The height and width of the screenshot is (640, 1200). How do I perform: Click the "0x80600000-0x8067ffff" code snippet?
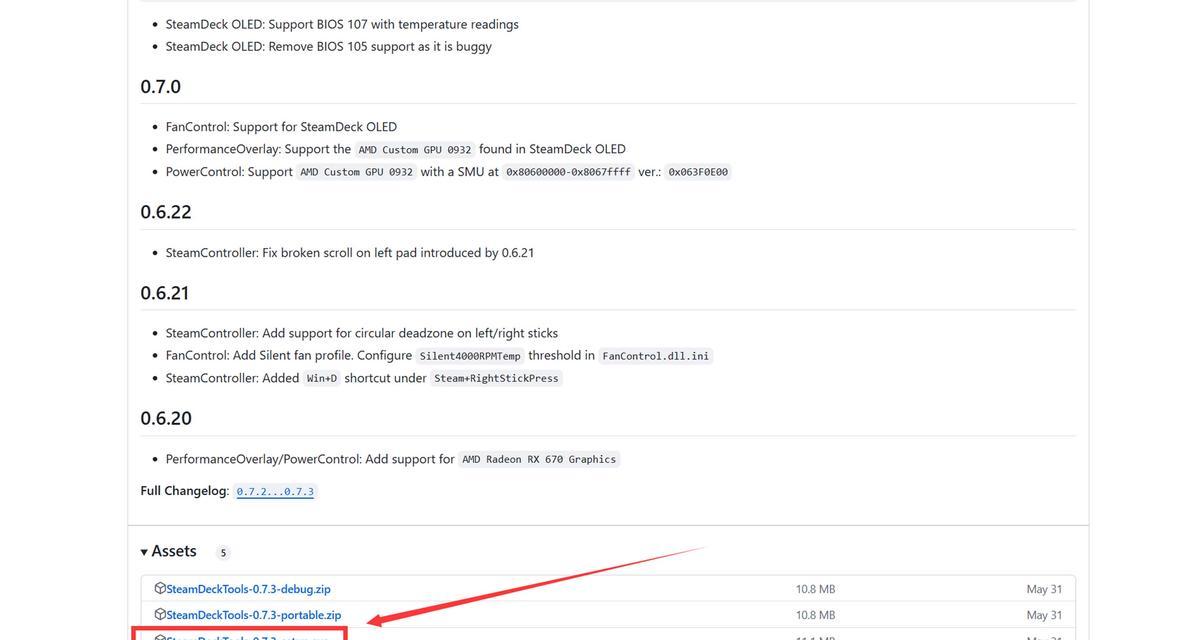[569, 172]
